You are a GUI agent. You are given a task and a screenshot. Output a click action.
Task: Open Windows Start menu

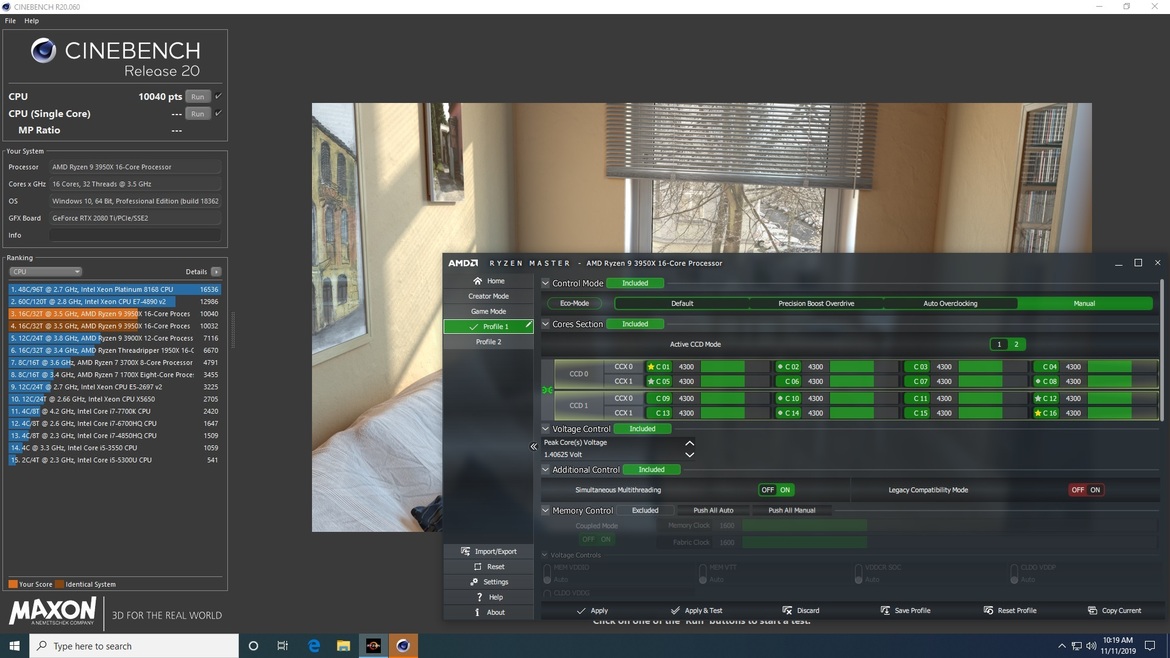[x=14, y=645]
